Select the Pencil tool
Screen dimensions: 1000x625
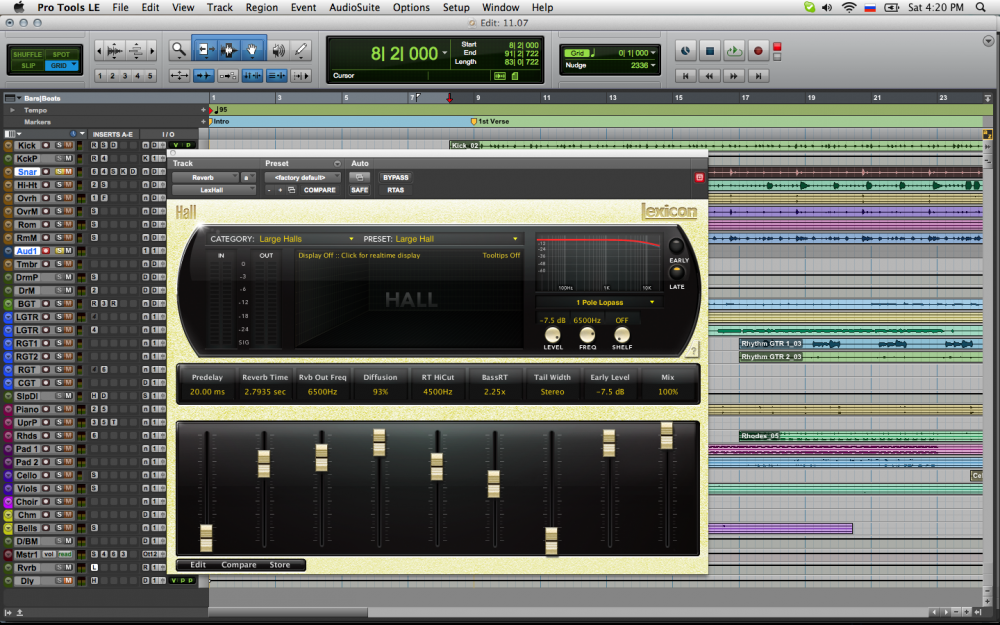[300, 50]
